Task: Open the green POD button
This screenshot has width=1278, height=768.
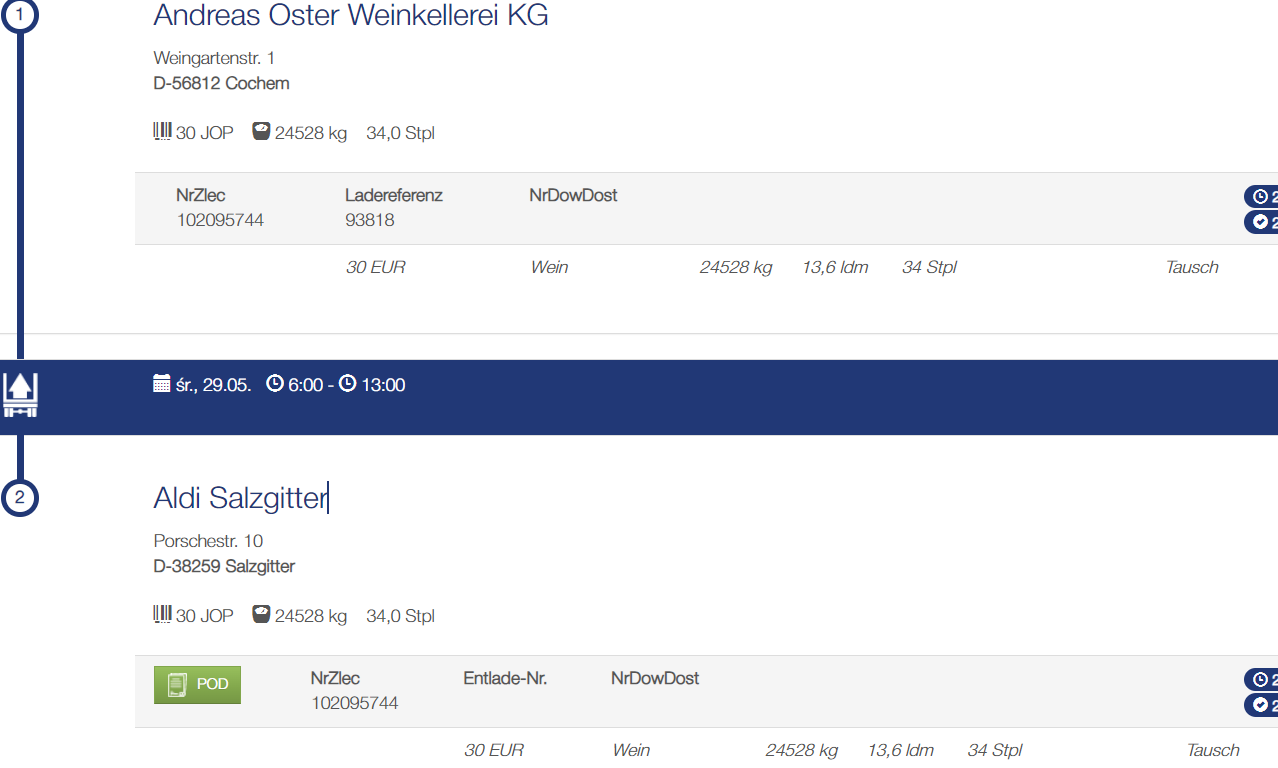Action: pos(197,685)
